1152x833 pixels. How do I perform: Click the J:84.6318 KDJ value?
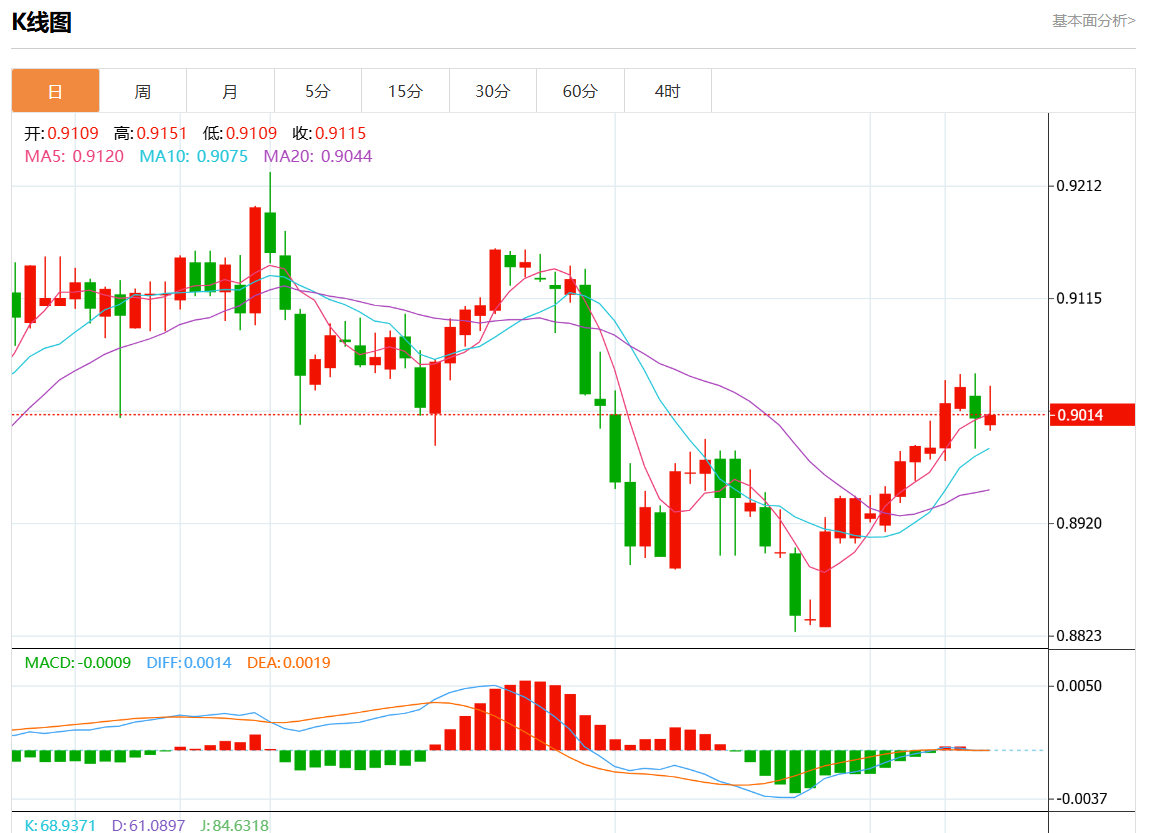[x=234, y=825]
